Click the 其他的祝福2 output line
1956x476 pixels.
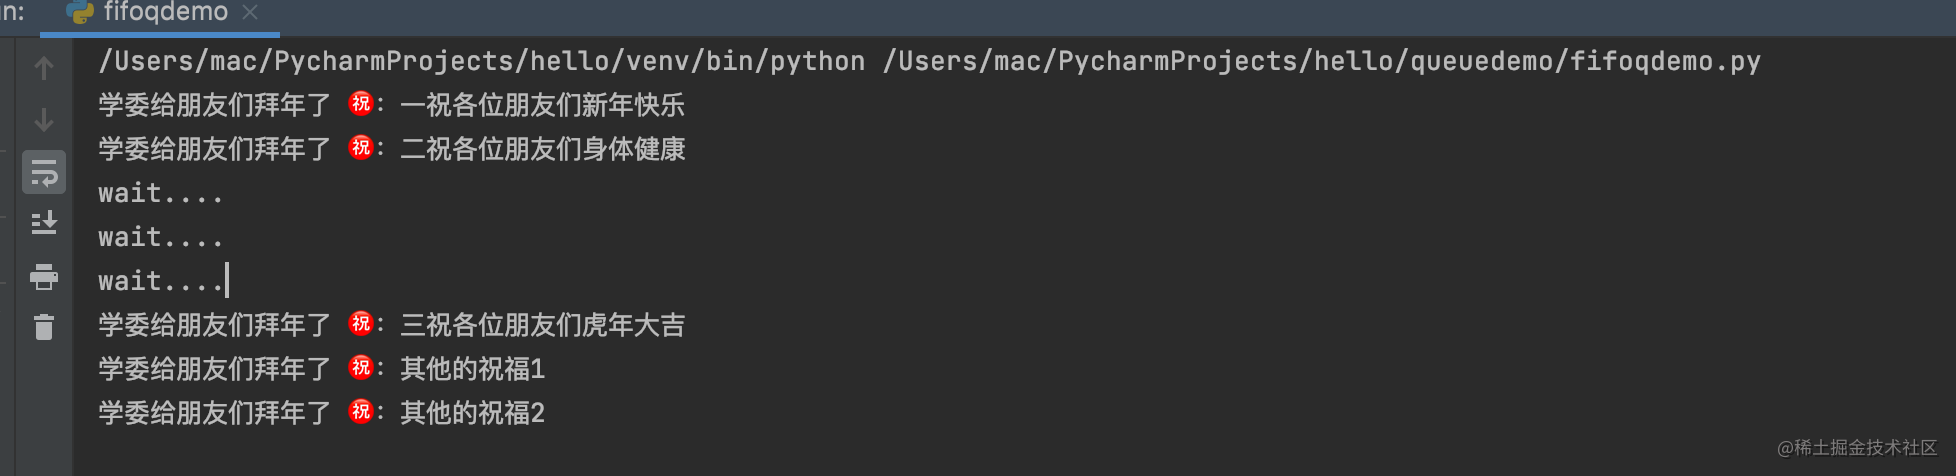(321, 413)
